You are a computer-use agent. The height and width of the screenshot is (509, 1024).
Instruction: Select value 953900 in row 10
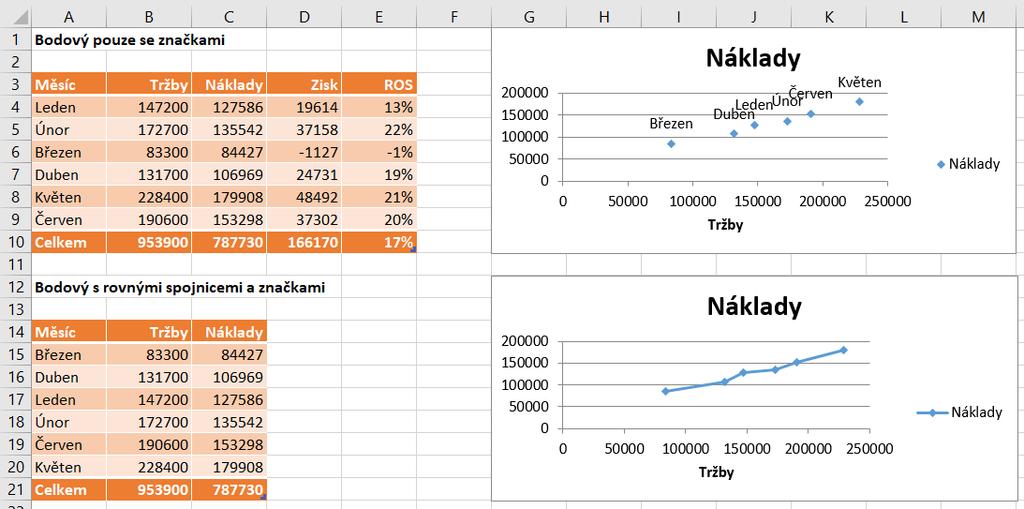149,242
